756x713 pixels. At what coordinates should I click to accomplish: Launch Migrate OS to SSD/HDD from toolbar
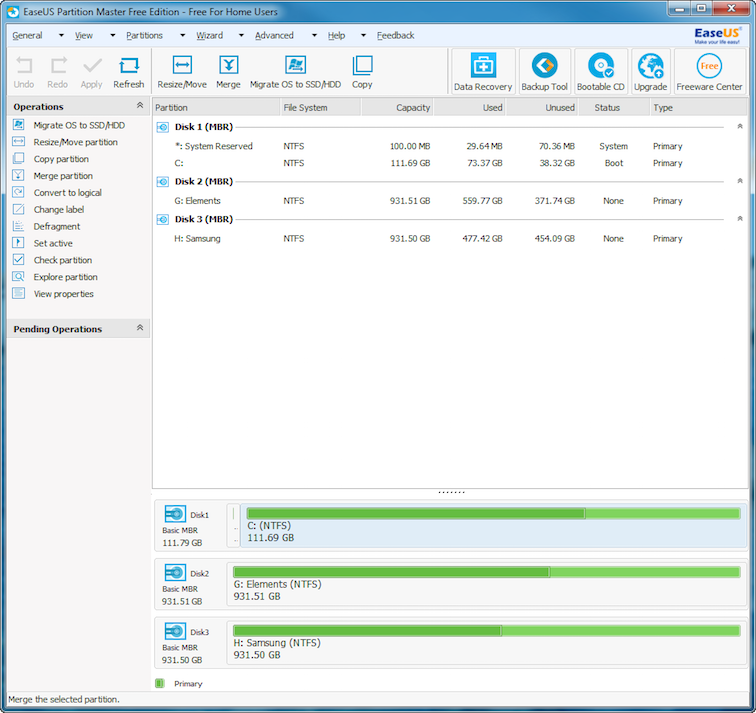(295, 73)
